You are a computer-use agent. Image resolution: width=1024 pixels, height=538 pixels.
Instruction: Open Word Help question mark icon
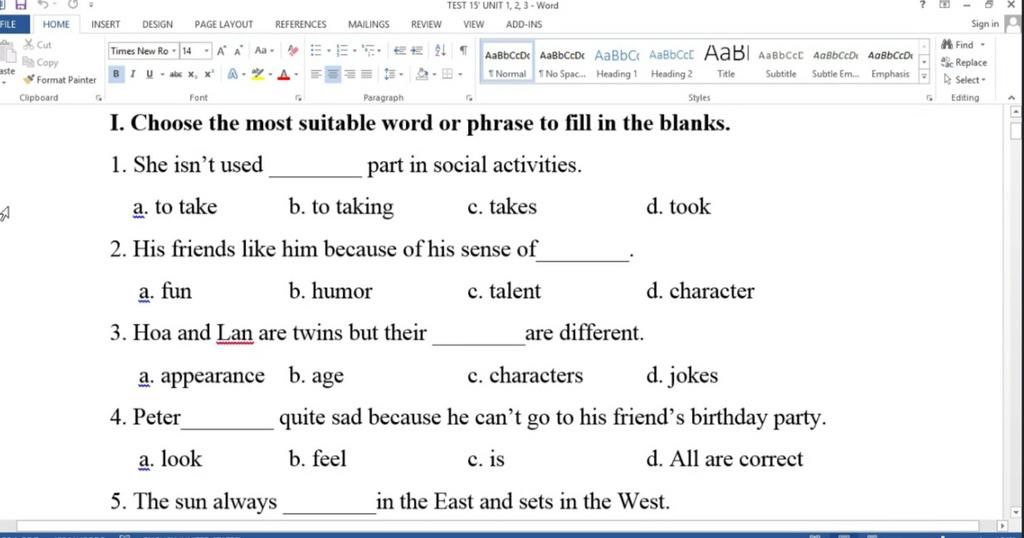click(x=922, y=5)
